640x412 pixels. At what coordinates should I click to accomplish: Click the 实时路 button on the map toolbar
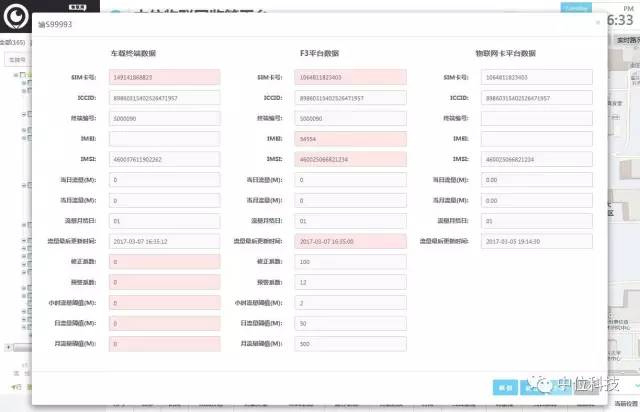pyautogui.click(x=627, y=40)
